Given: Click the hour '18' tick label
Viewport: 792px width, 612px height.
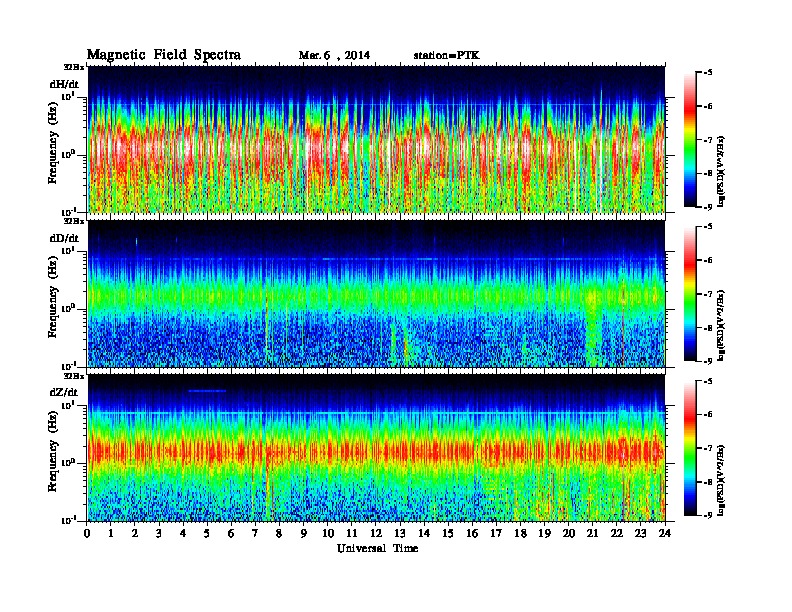Looking at the screenshot, I should point(520,533).
